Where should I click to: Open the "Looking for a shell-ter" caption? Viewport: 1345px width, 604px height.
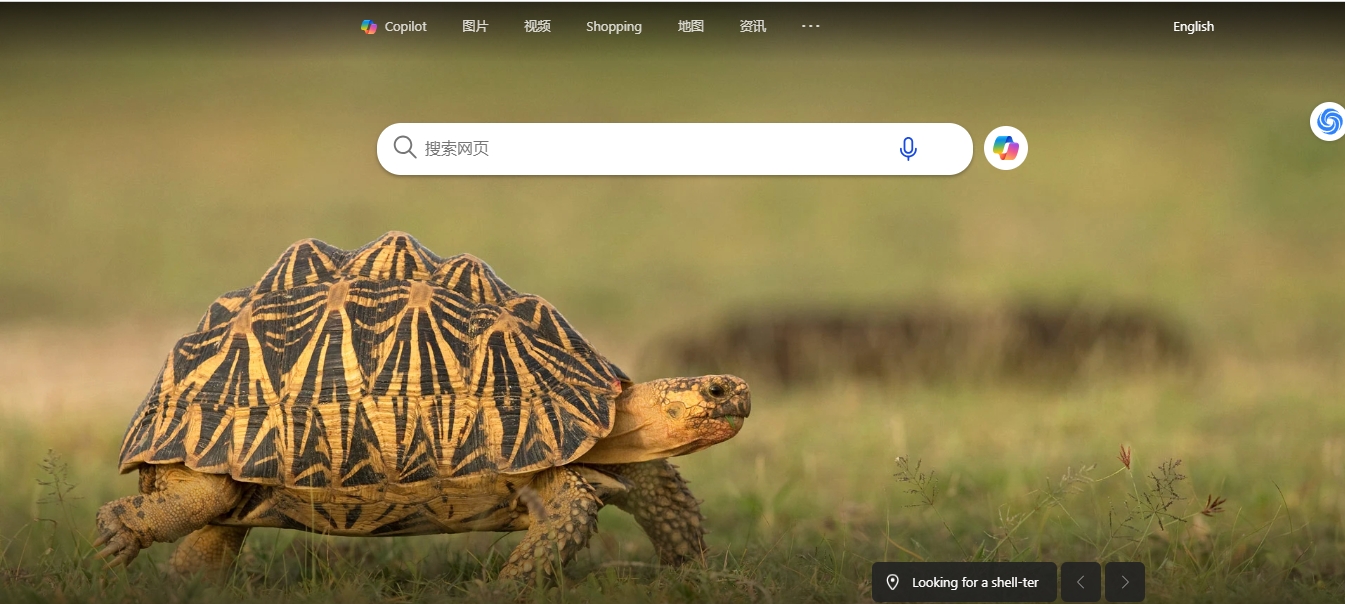[975, 582]
